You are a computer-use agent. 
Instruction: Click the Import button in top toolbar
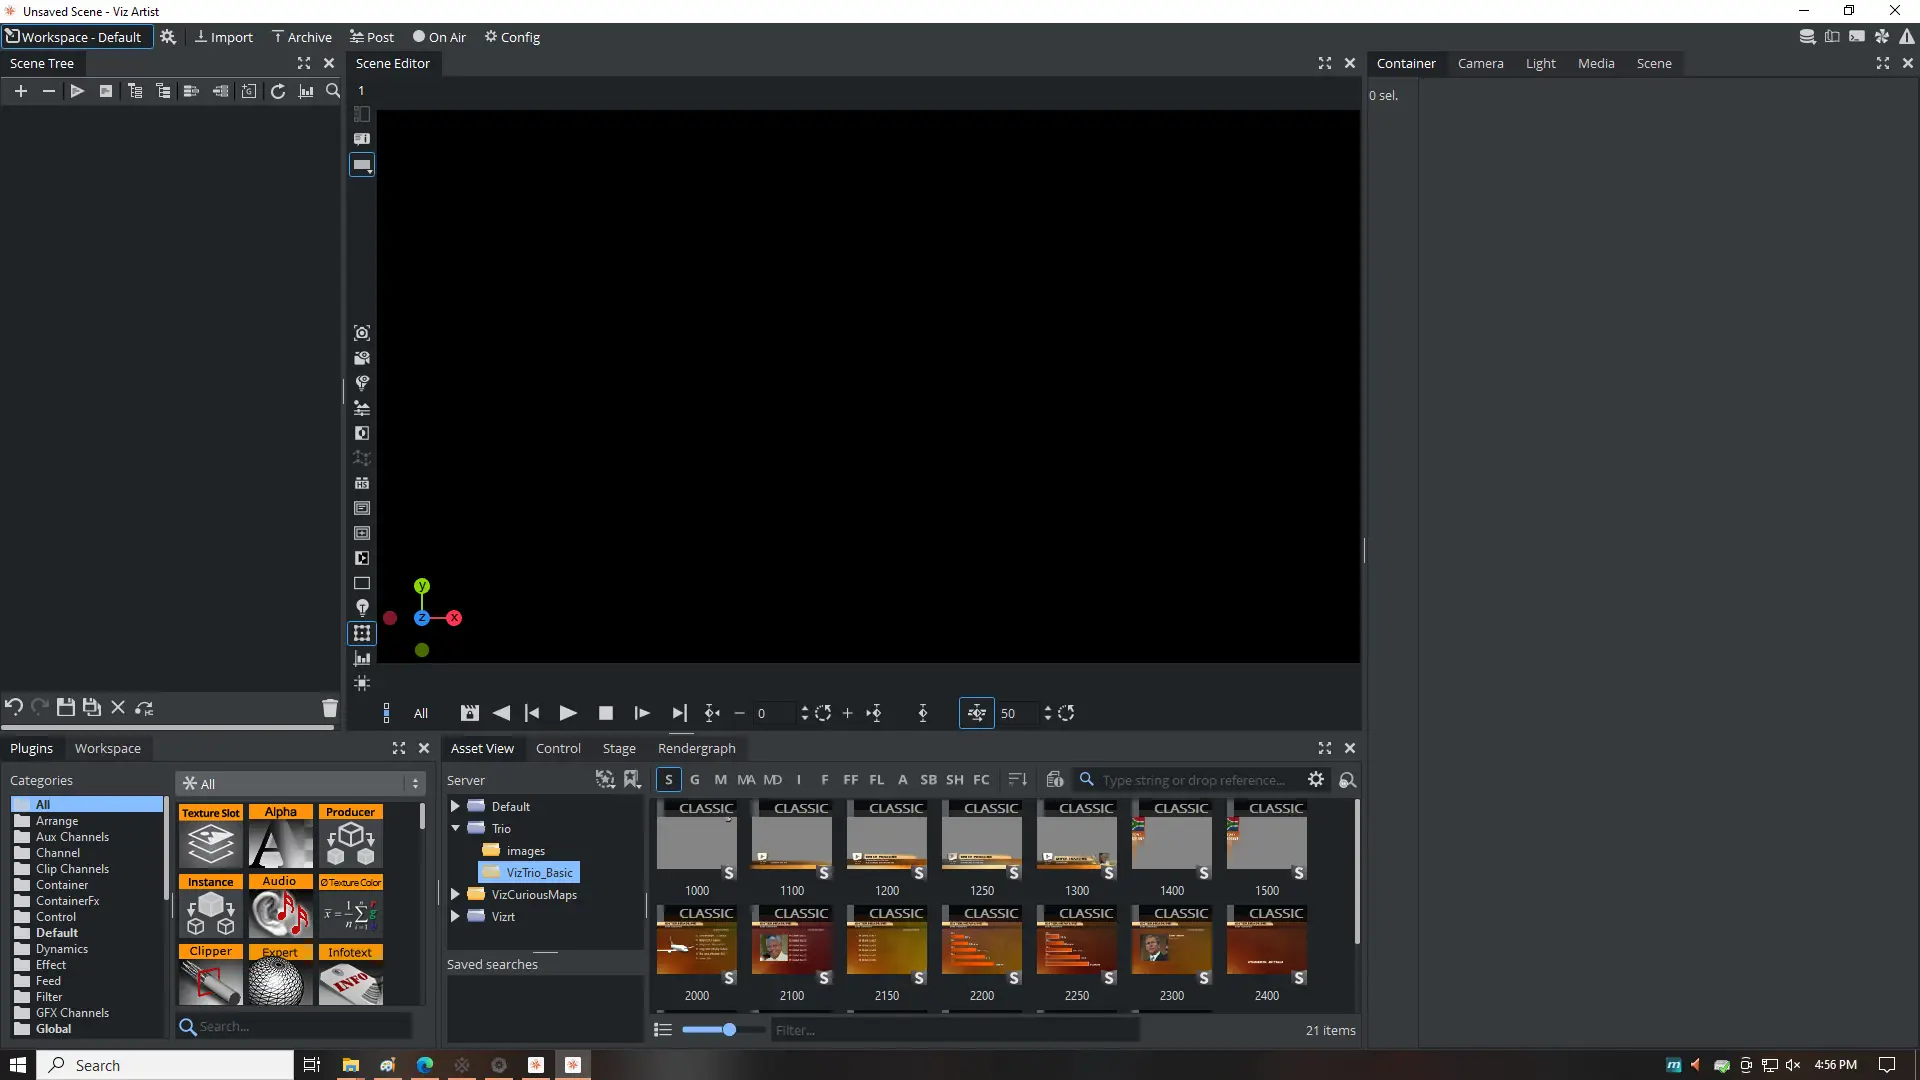point(223,37)
